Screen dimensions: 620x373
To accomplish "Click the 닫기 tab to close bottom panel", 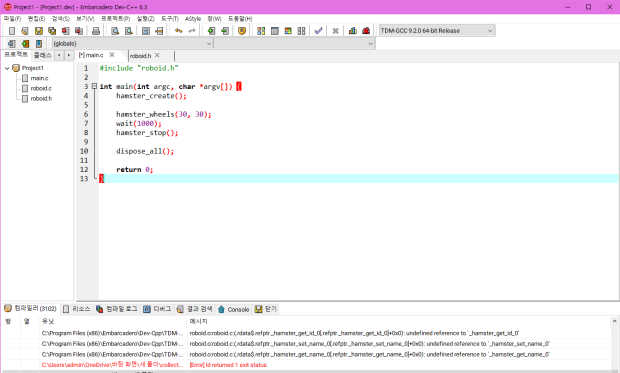I will 266,309.
